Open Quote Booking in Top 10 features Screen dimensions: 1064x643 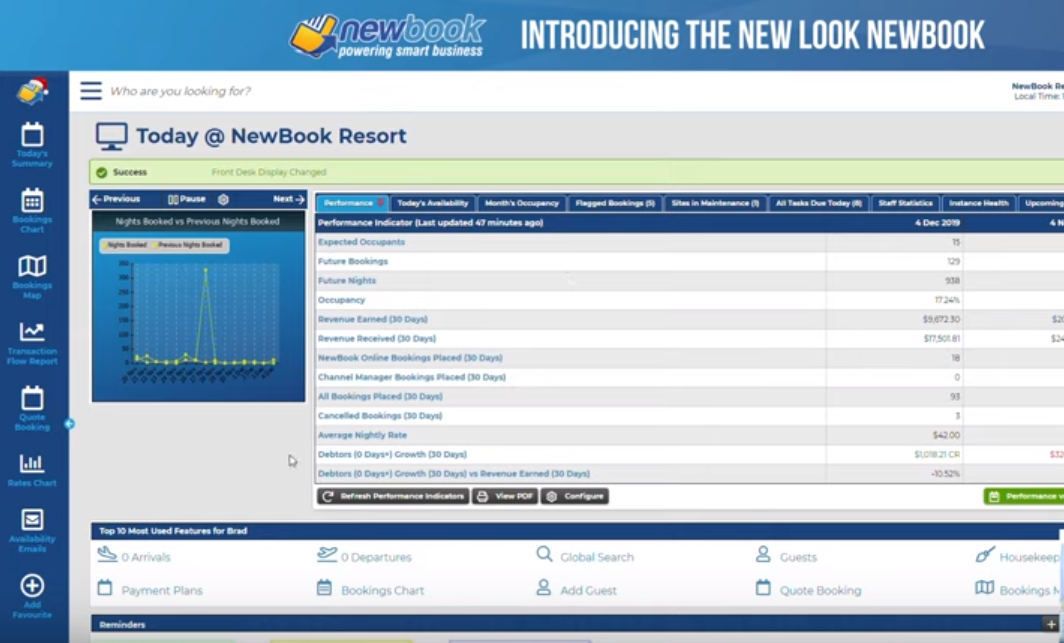(808, 589)
